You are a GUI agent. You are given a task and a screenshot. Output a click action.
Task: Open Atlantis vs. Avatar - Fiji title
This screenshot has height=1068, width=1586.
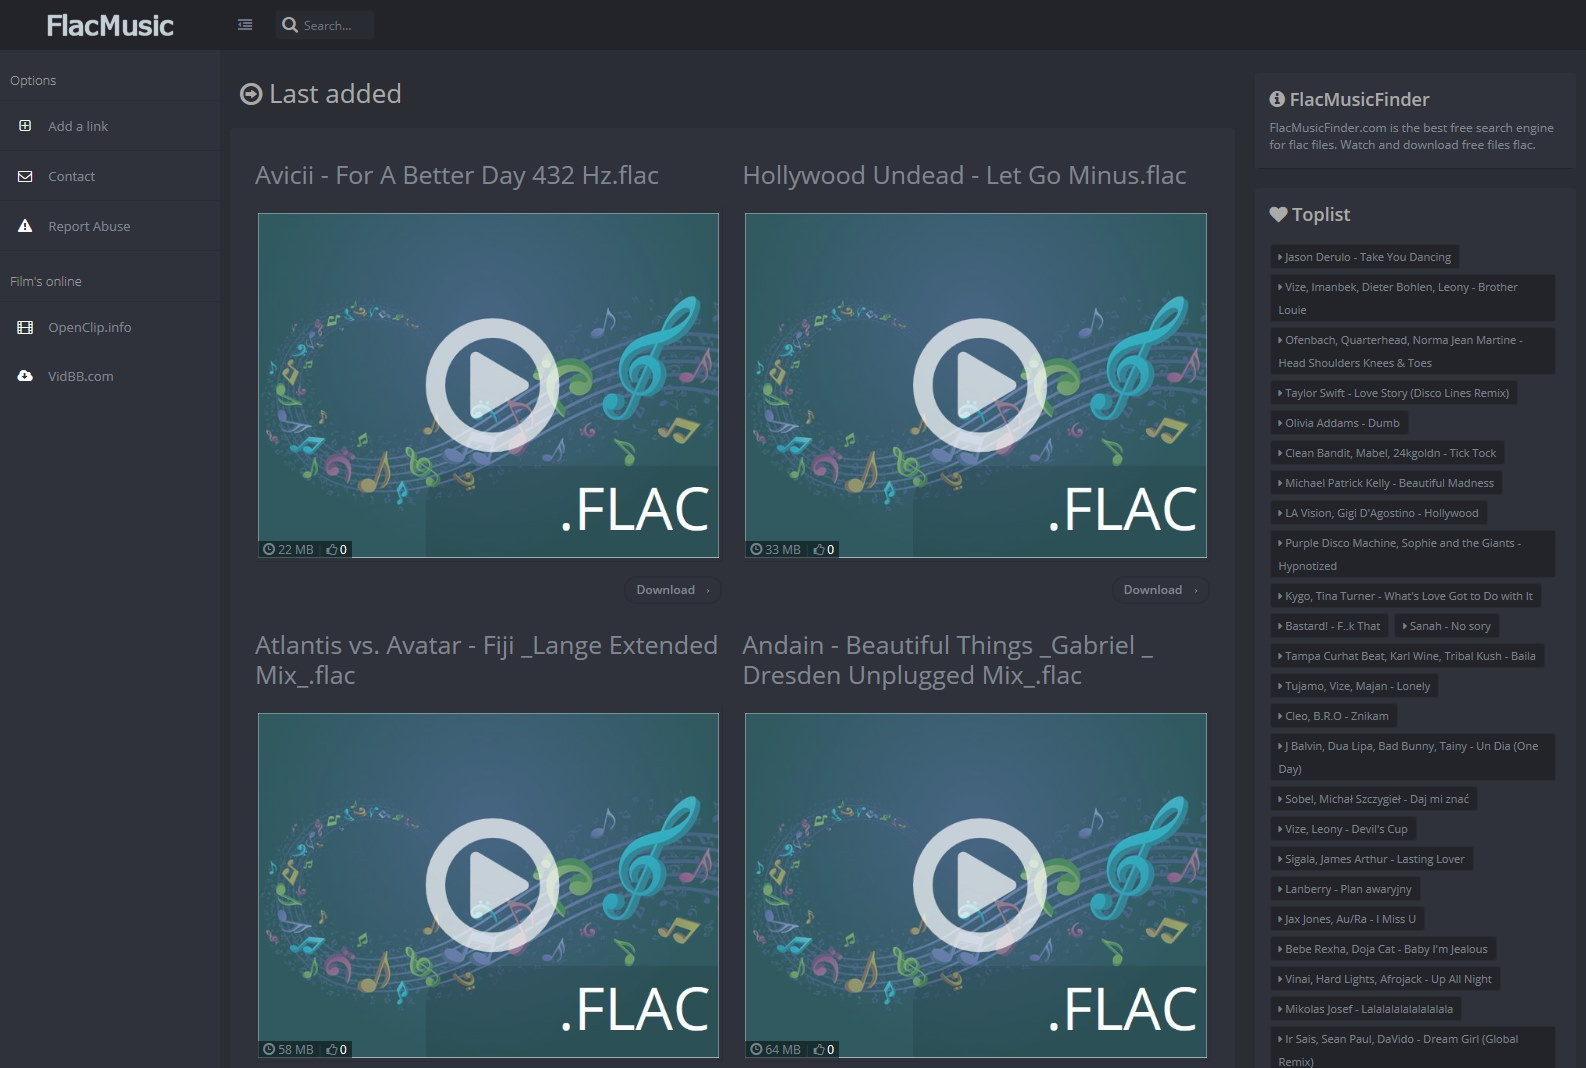pyautogui.click(x=486, y=660)
